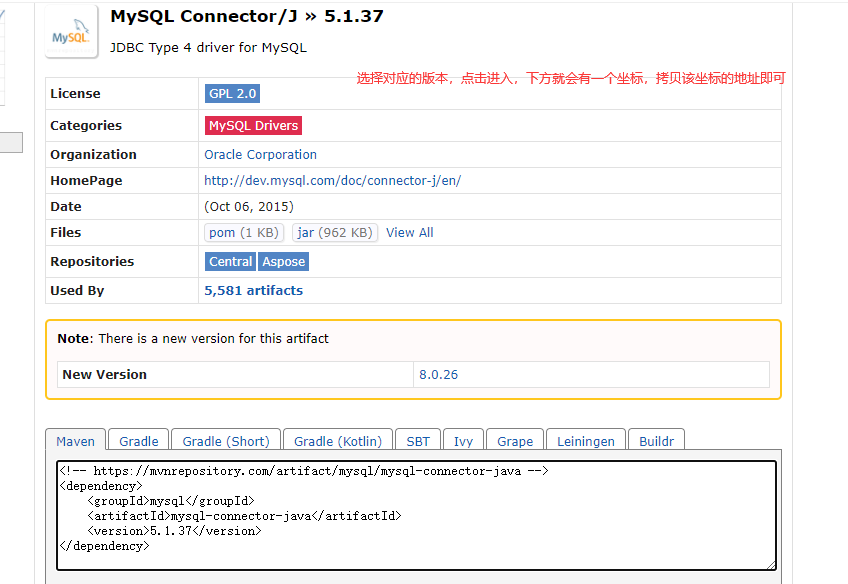848x584 pixels.
Task: Open the MySQL Drivers category badge
Action: pos(253,125)
